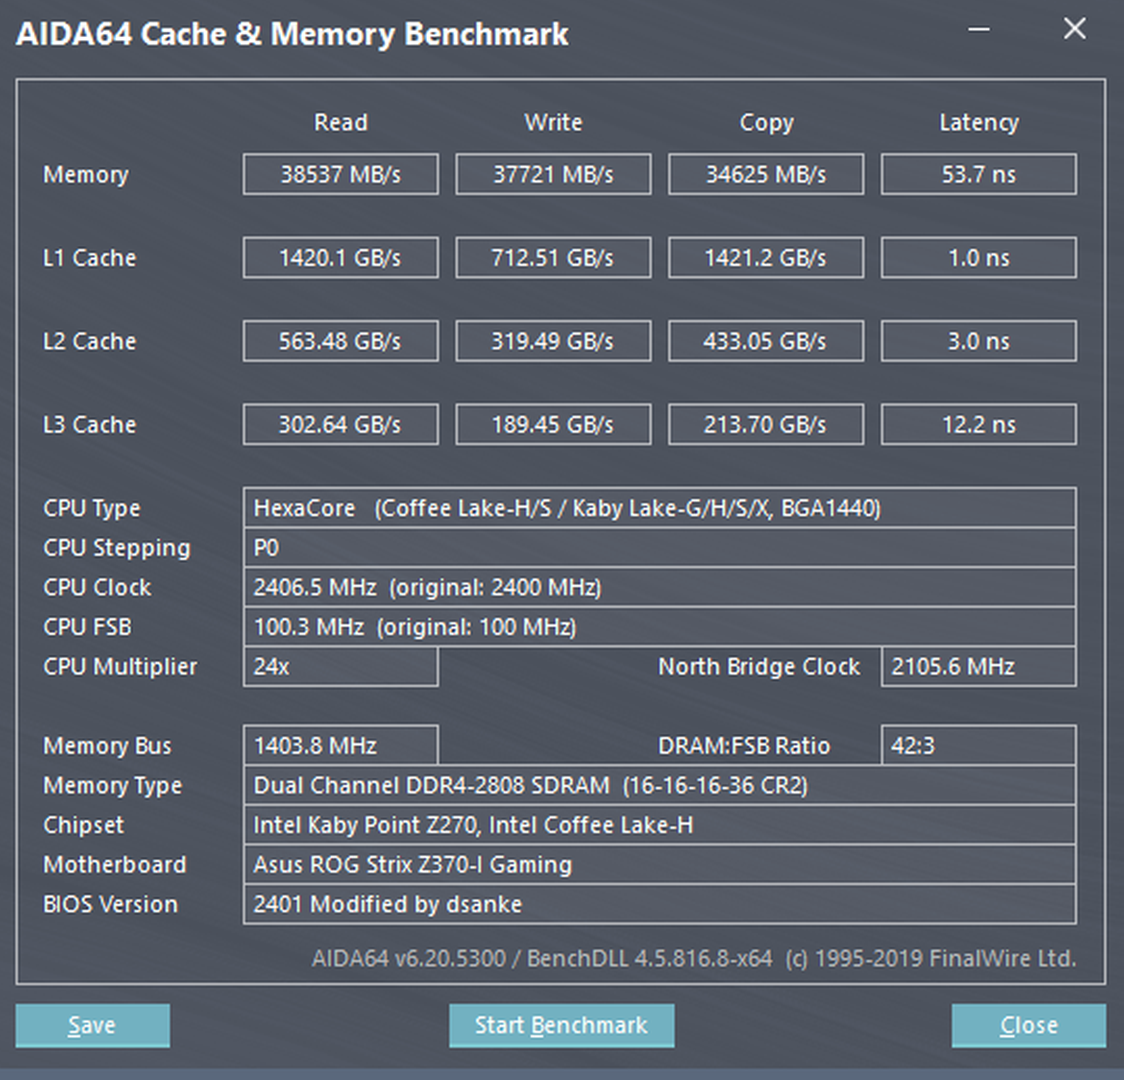The height and width of the screenshot is (1080, 1124).
Task: Click the Motherboard label
Action: point(115,865)
